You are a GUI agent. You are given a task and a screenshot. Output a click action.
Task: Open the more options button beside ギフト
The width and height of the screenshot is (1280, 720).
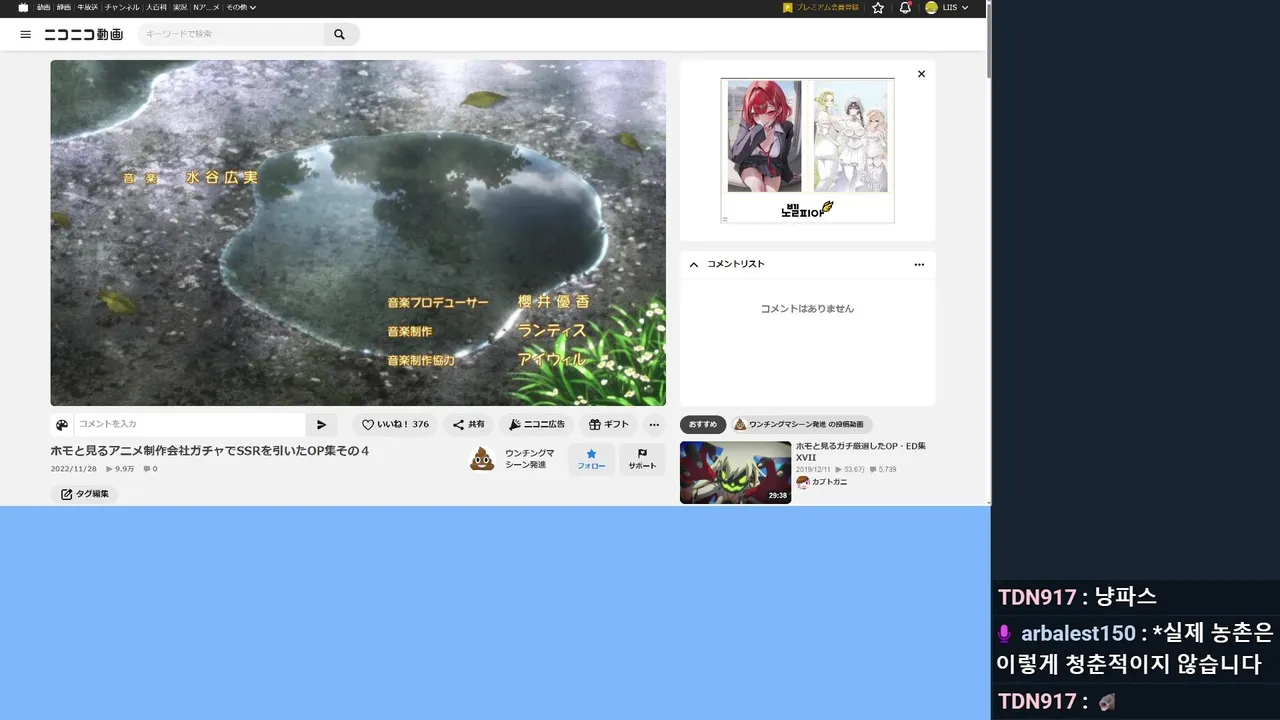(653, 424)
